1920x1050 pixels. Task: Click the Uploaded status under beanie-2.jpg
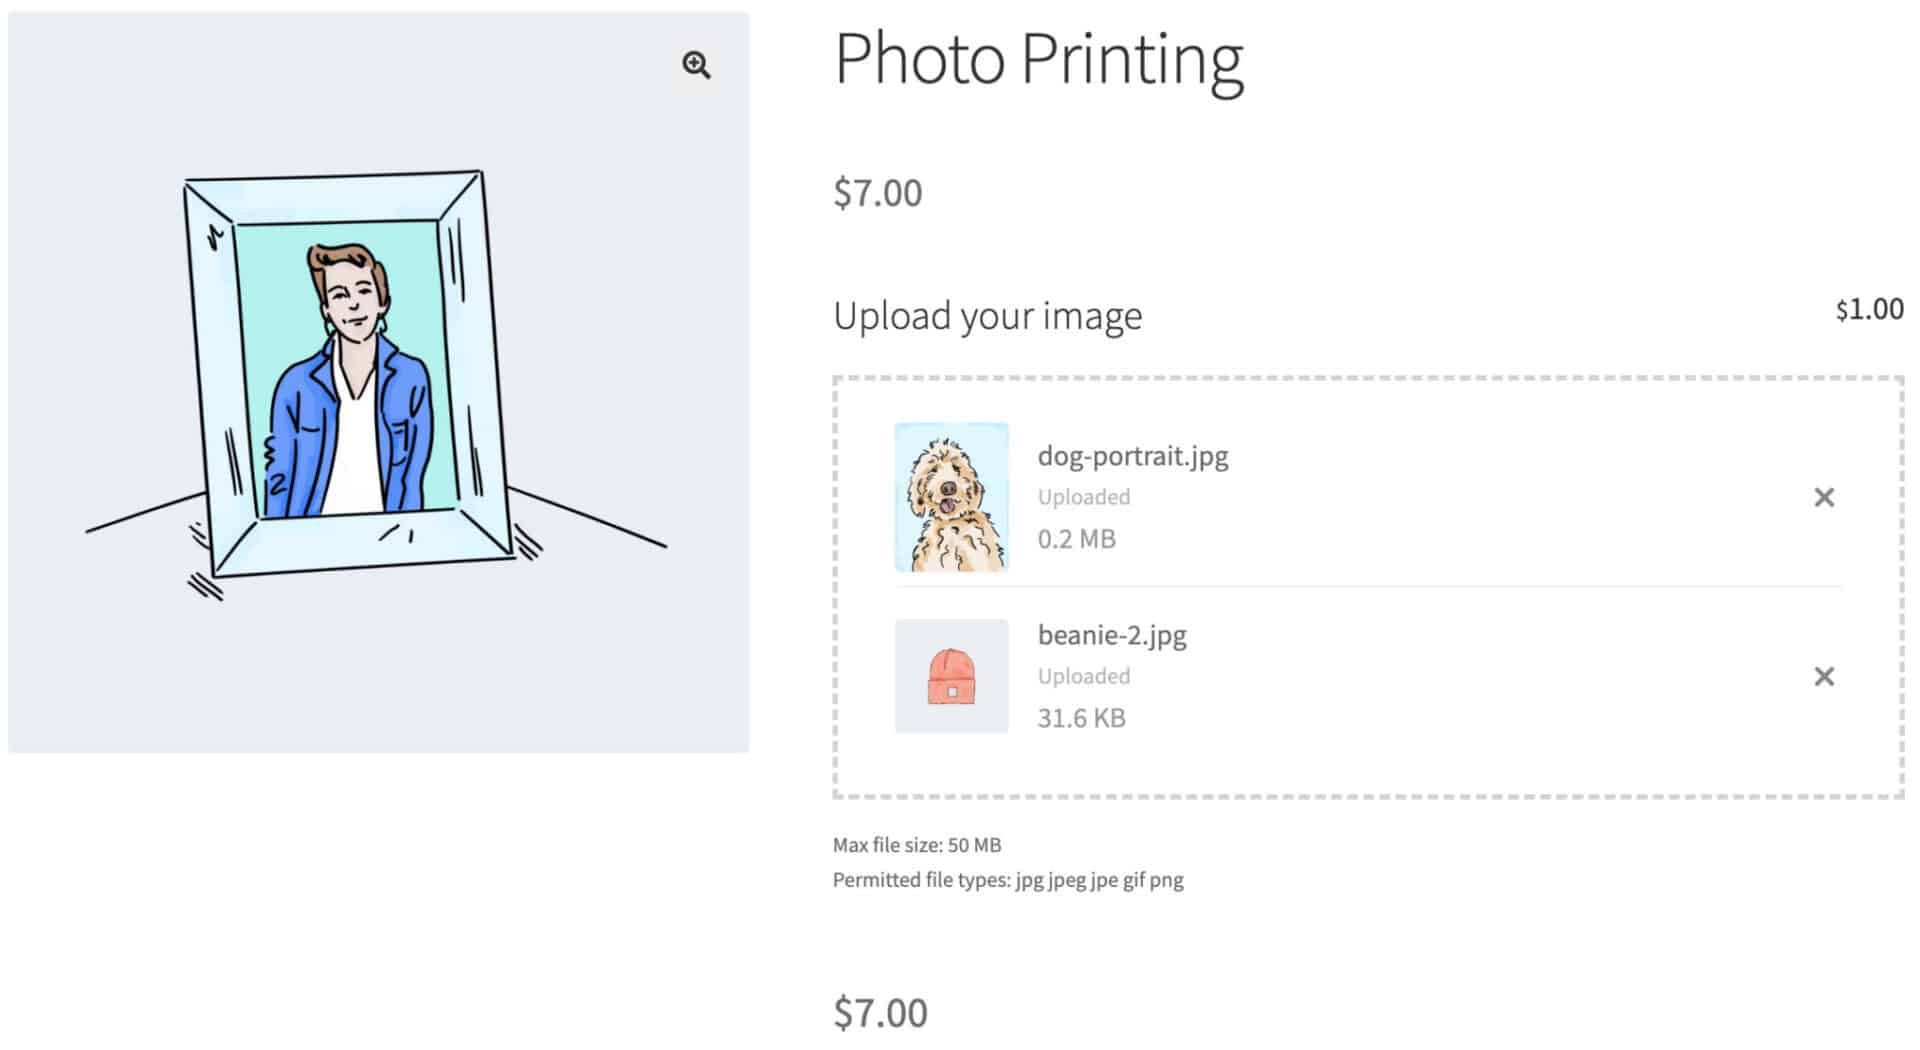1083,676
